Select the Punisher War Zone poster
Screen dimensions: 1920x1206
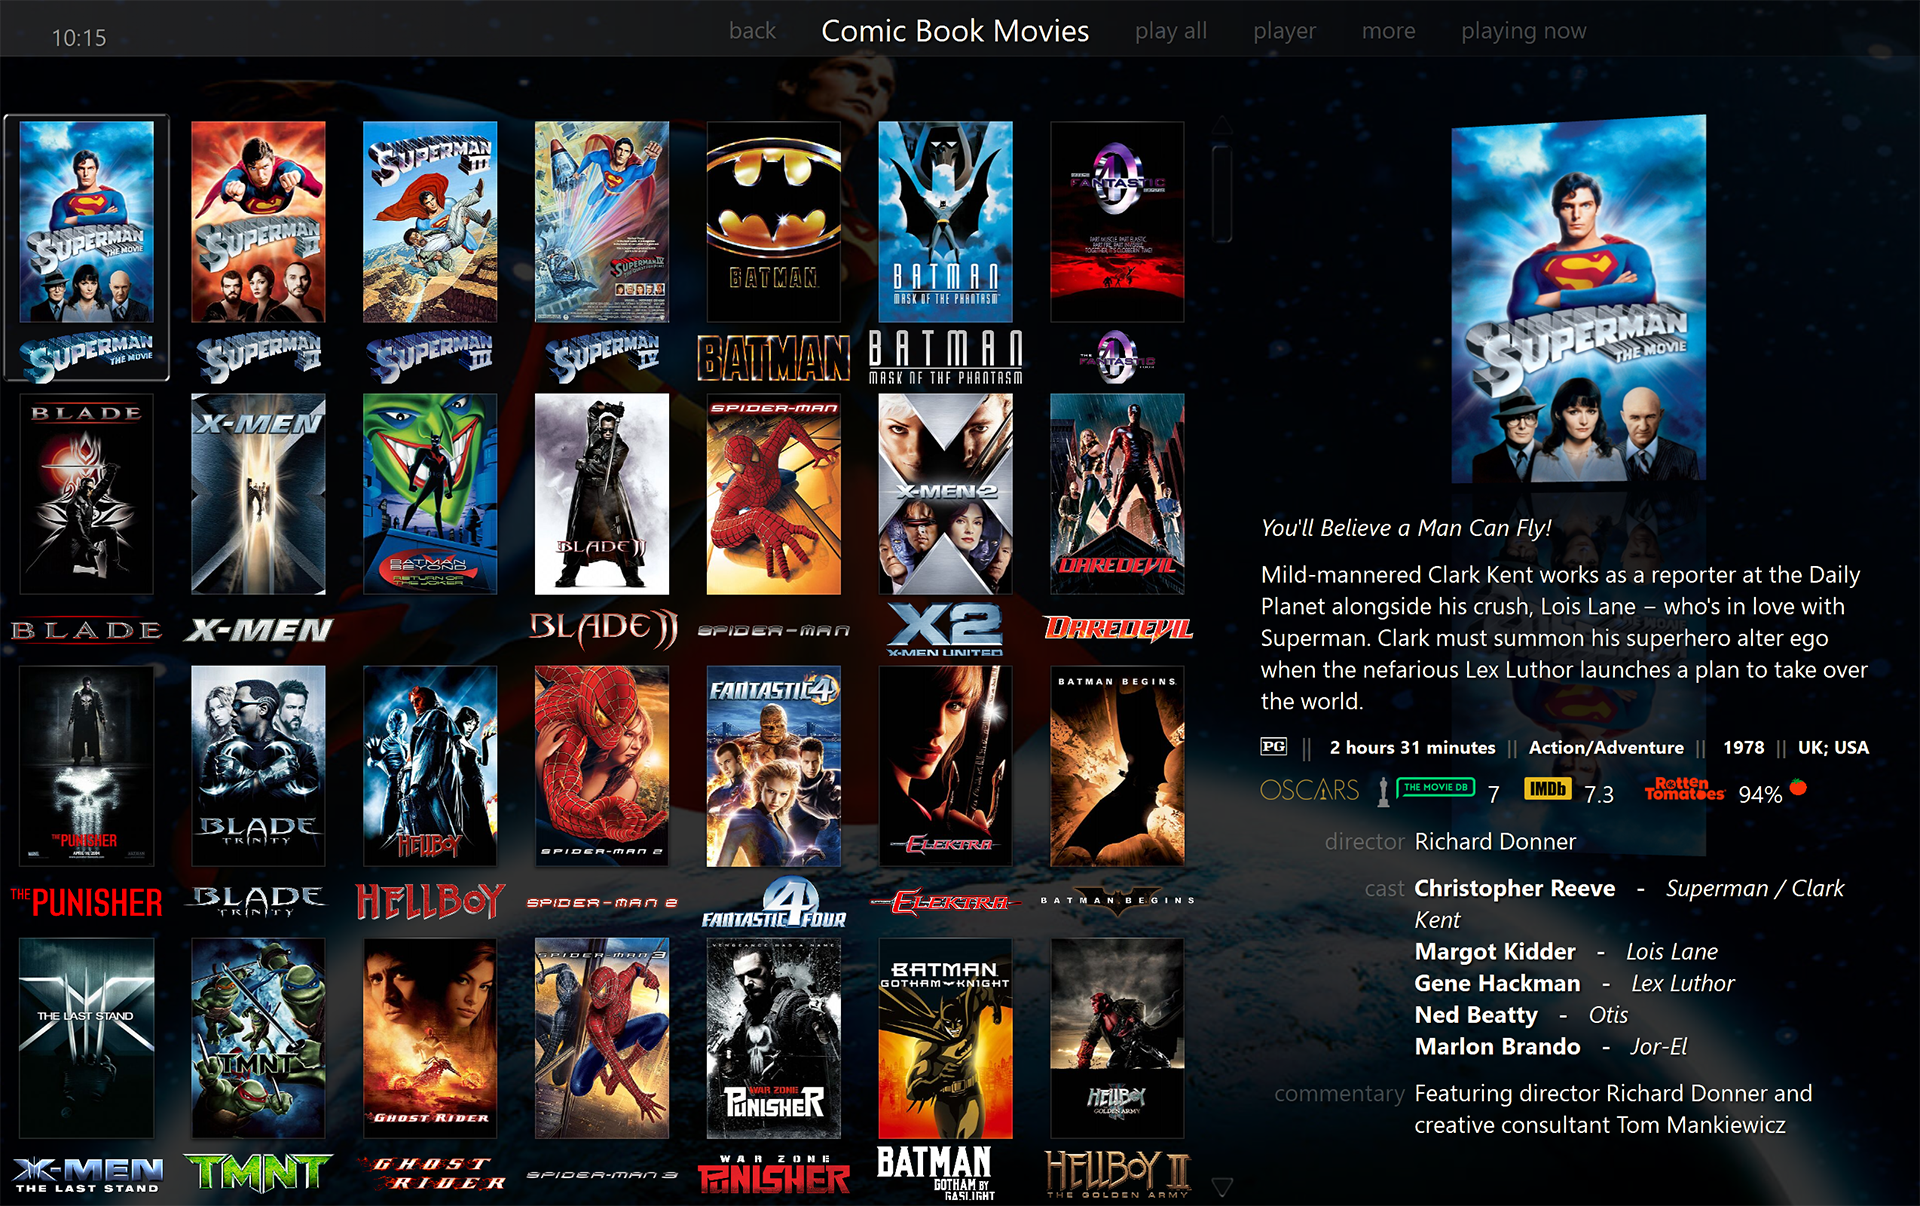click(774, 1038)
